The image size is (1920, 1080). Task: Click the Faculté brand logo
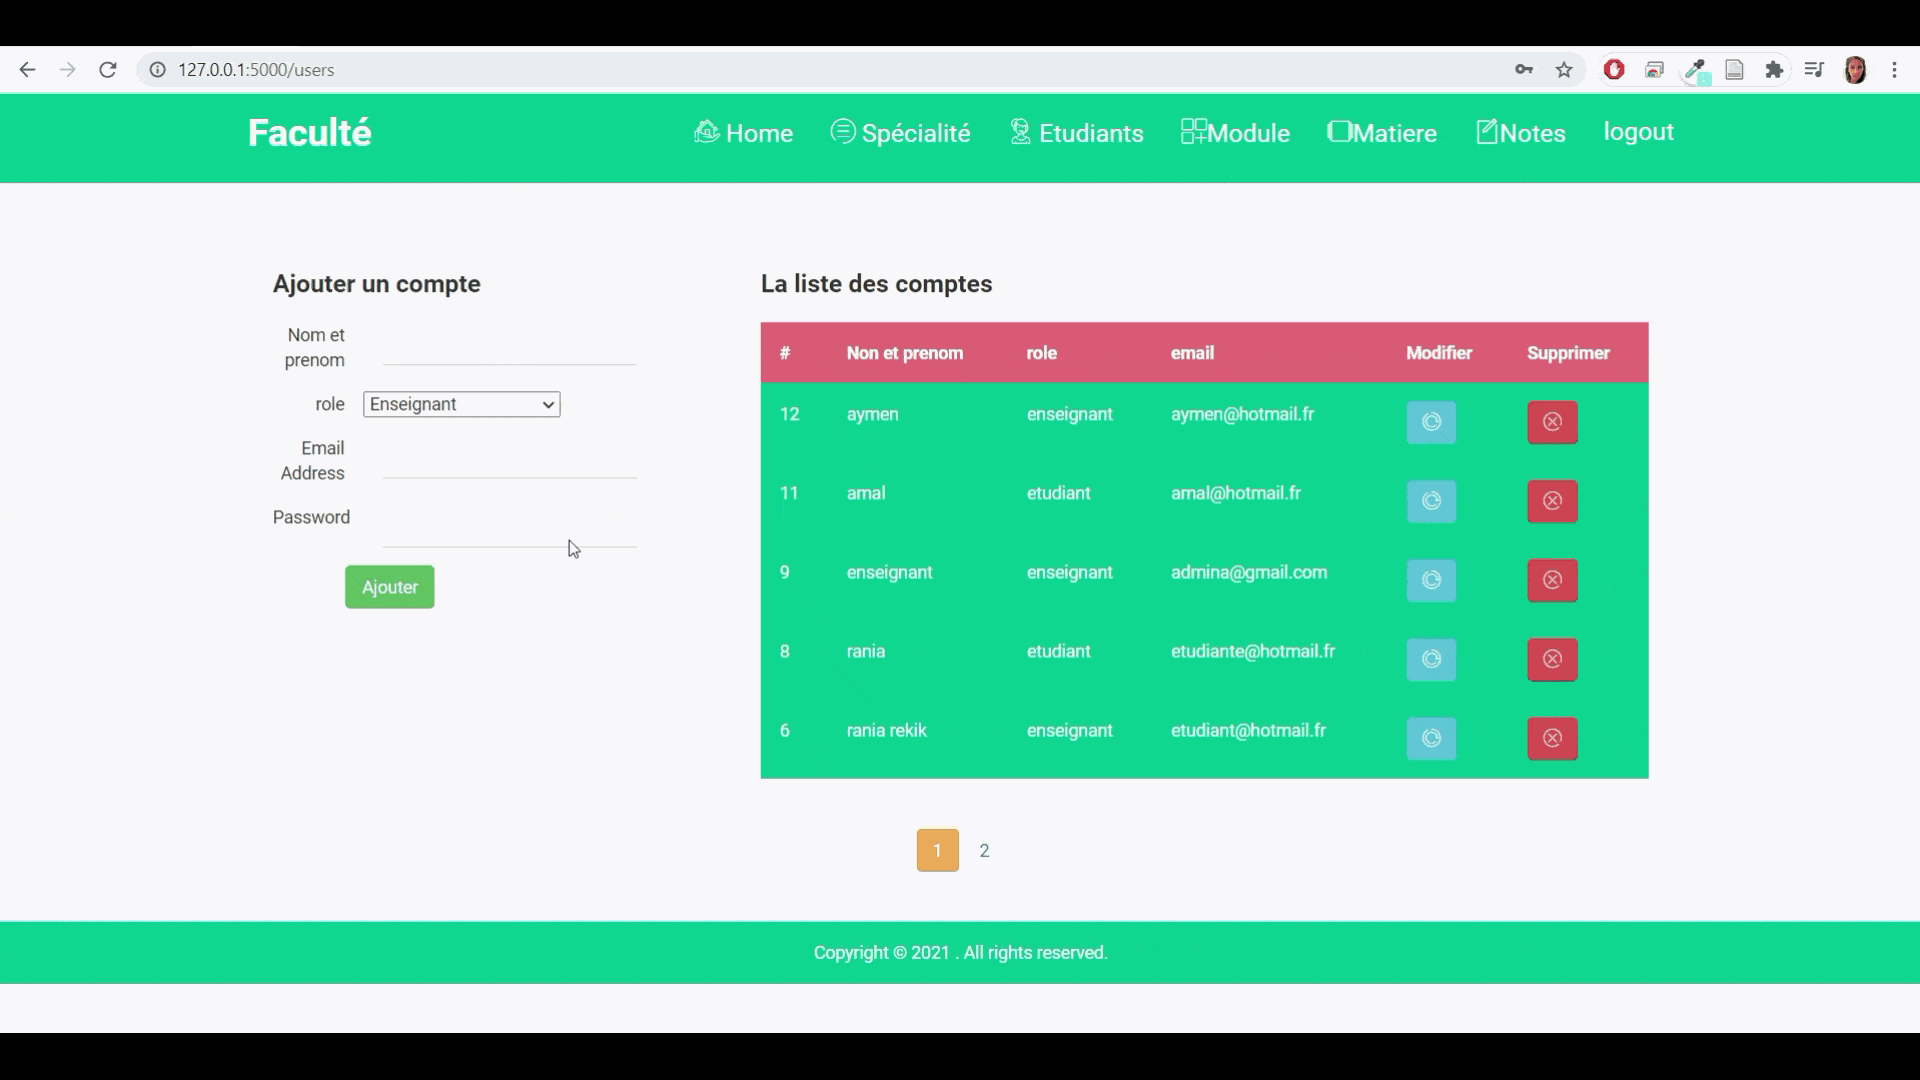309,133
